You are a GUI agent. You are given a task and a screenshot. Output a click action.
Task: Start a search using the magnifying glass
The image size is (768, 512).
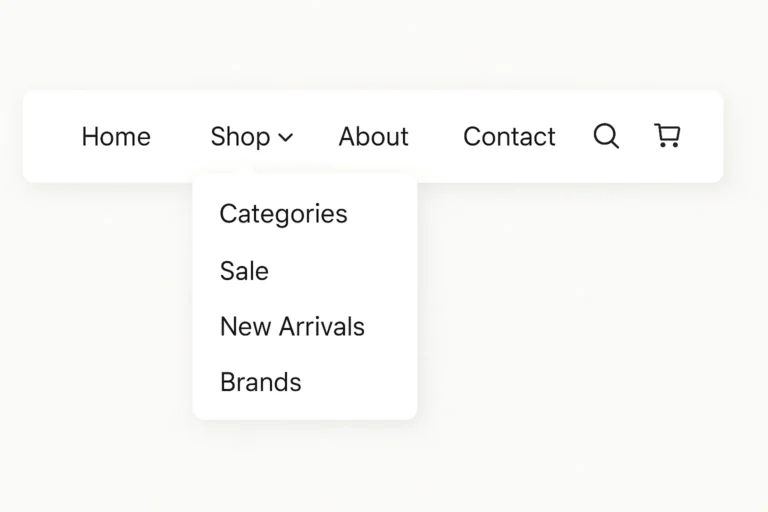click(x=606, y=136)
